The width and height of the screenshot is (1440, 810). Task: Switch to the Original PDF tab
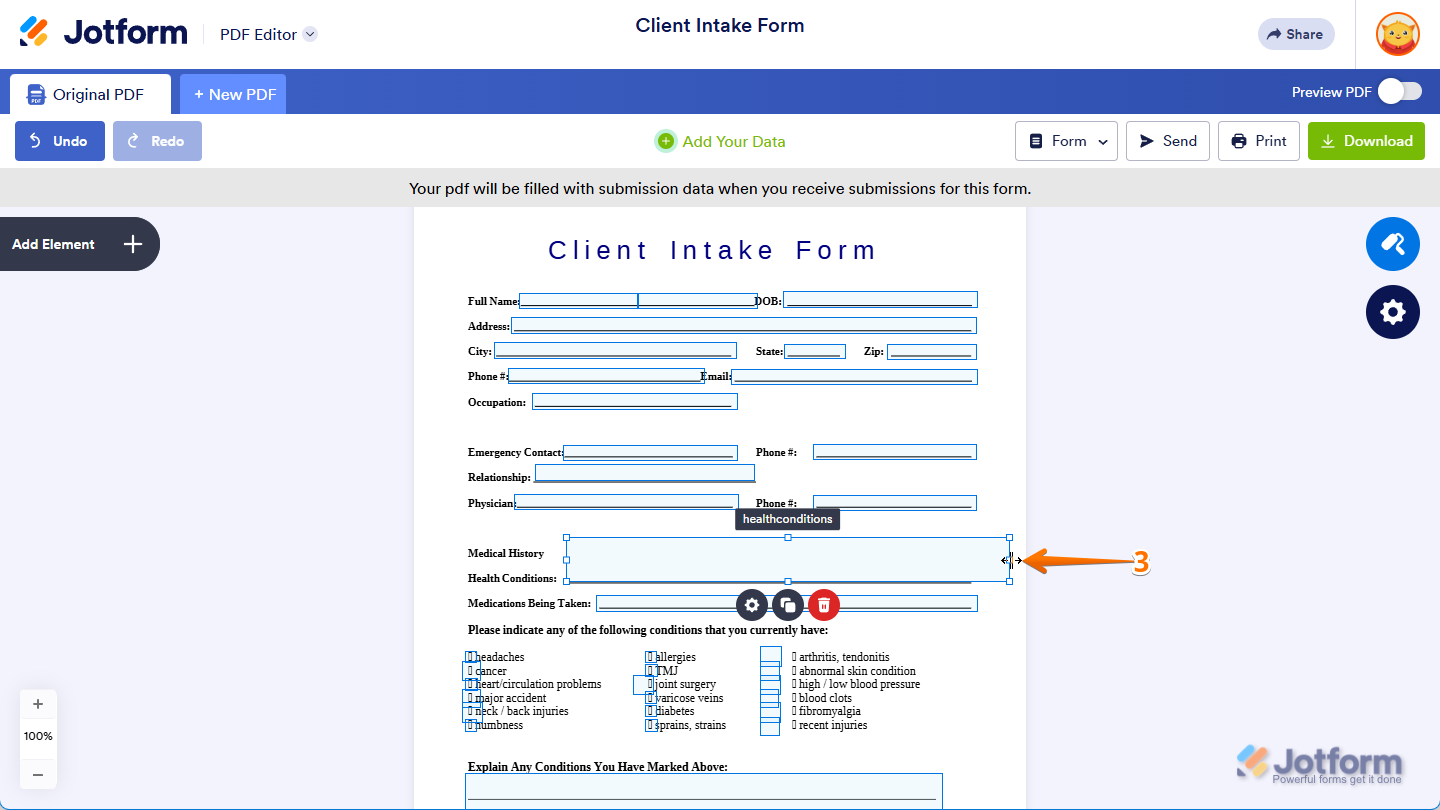pos(90,93)
